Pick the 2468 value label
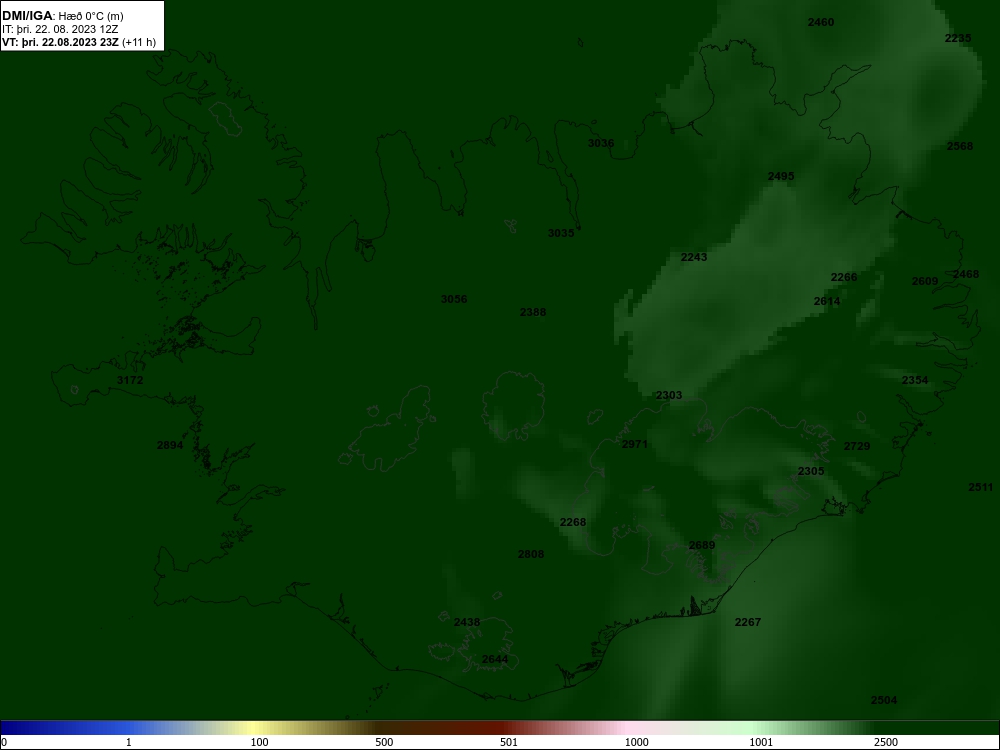 tap(966, 274)
